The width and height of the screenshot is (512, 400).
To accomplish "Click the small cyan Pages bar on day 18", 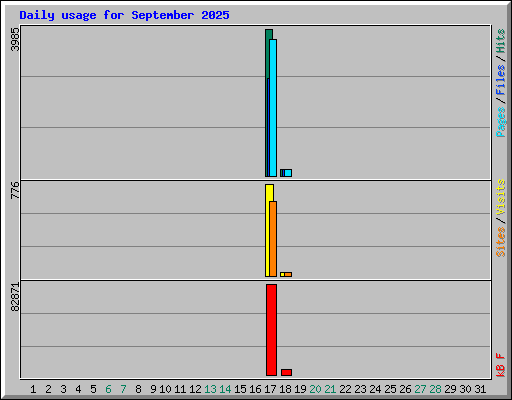I will pyautogui.click(x=288, y=173).
